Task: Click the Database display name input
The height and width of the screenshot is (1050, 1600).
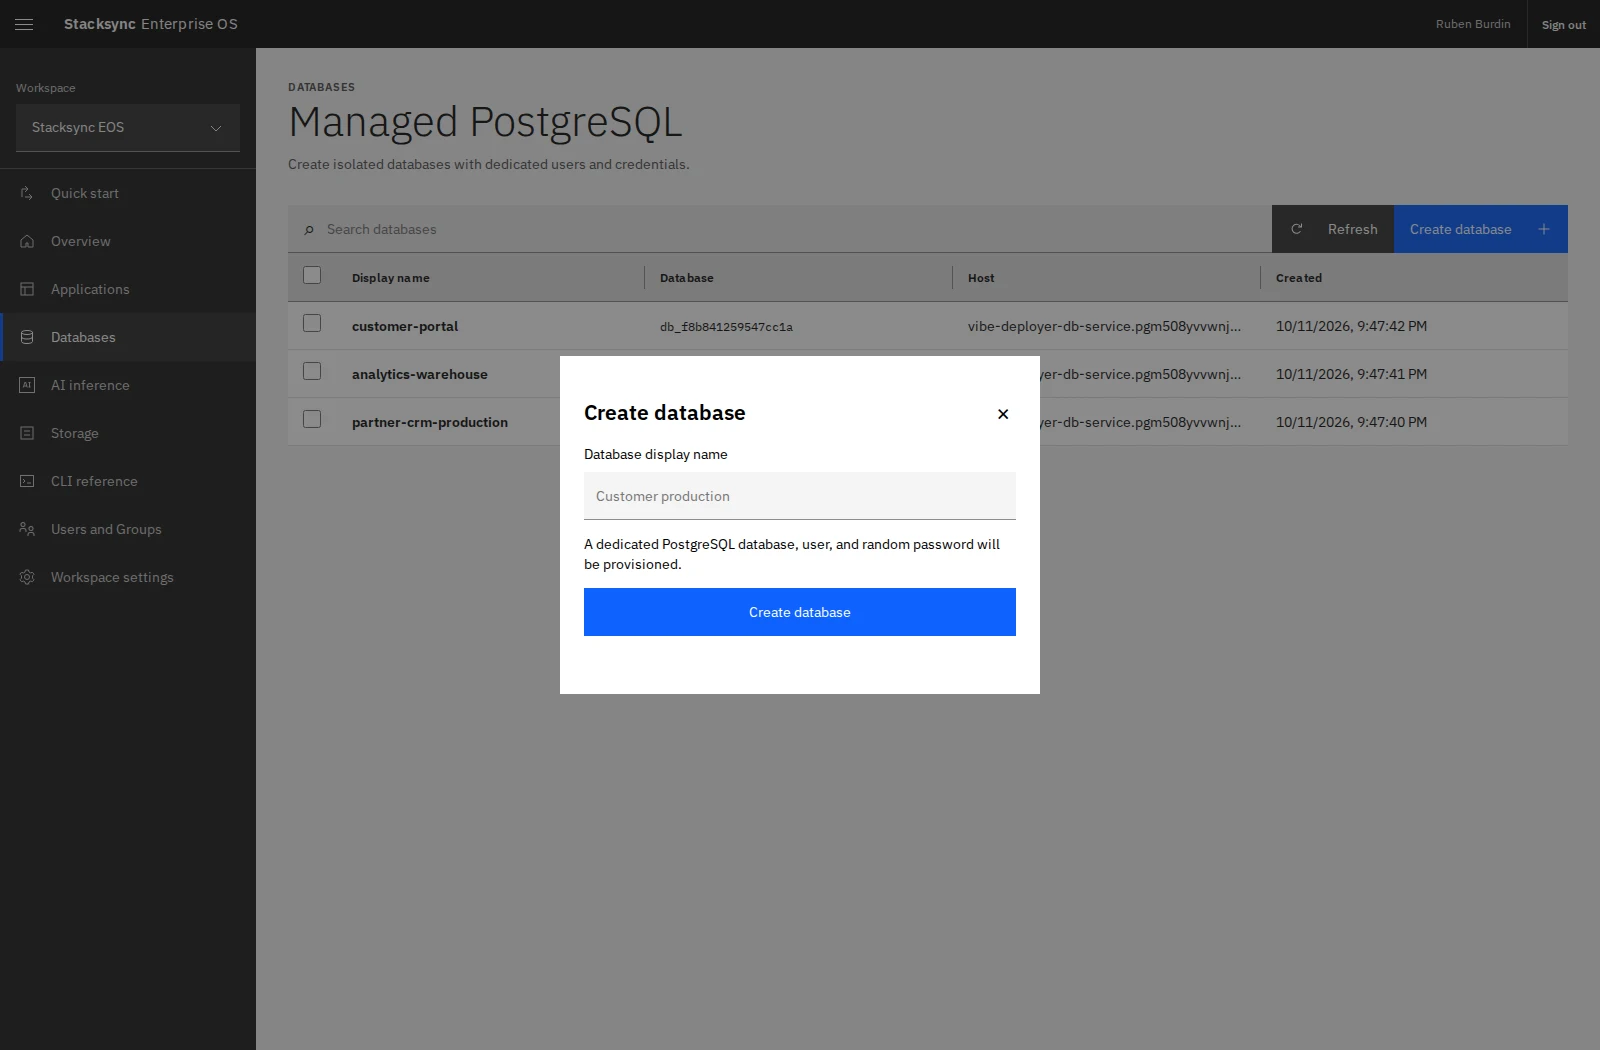Action: (800, 496)
